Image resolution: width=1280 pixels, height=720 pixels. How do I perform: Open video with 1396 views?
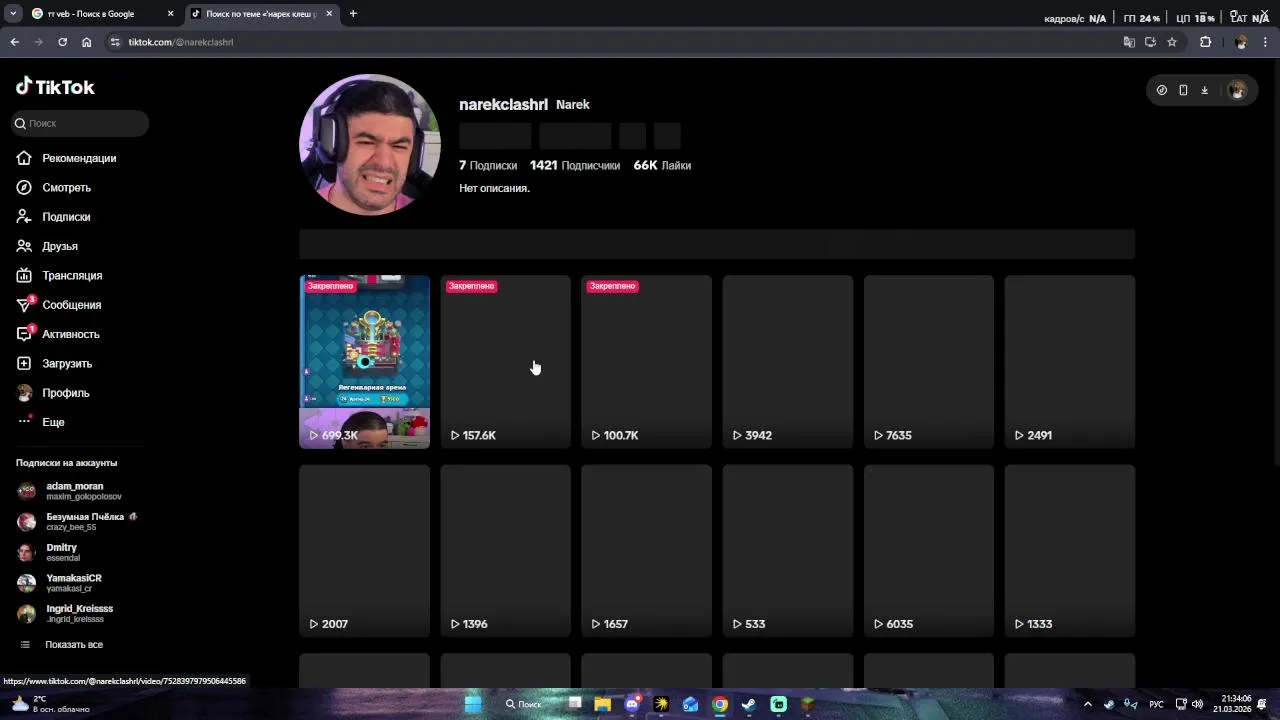[x=506, y=551]
